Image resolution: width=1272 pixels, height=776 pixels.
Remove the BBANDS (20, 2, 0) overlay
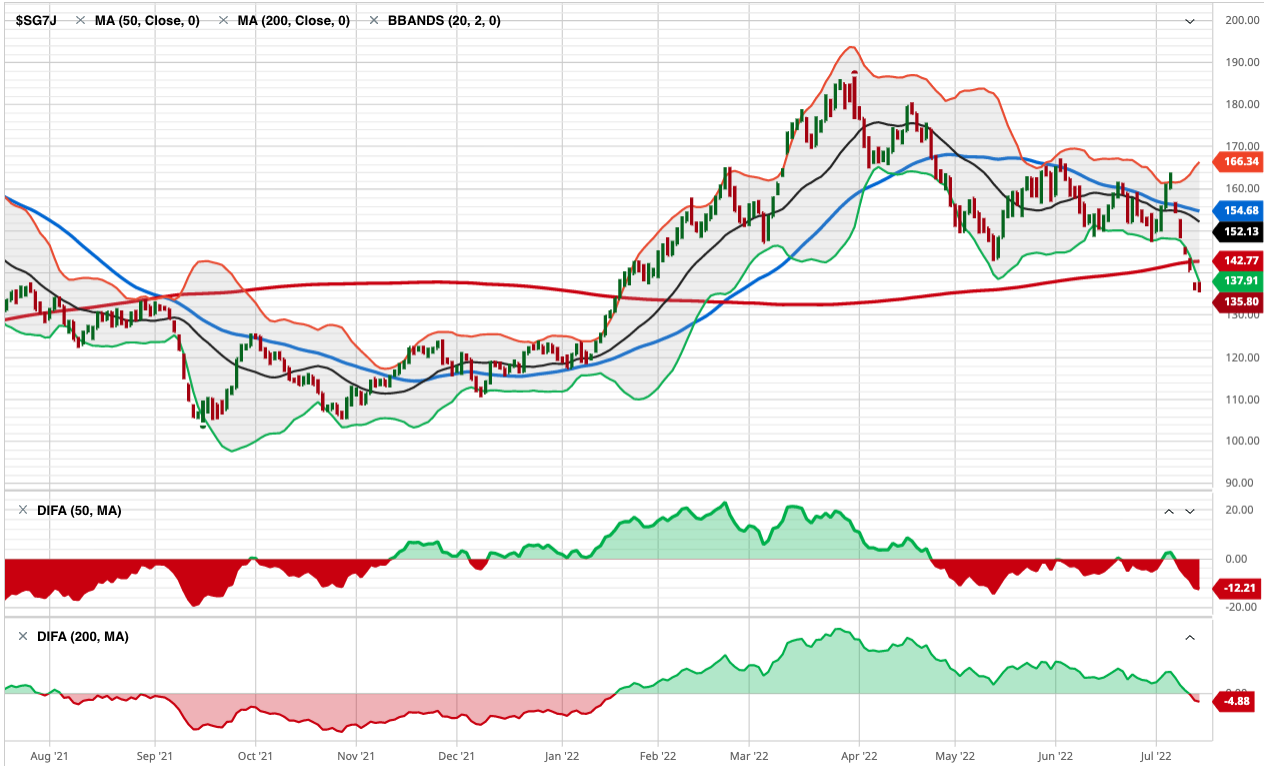tap(374, 20)
